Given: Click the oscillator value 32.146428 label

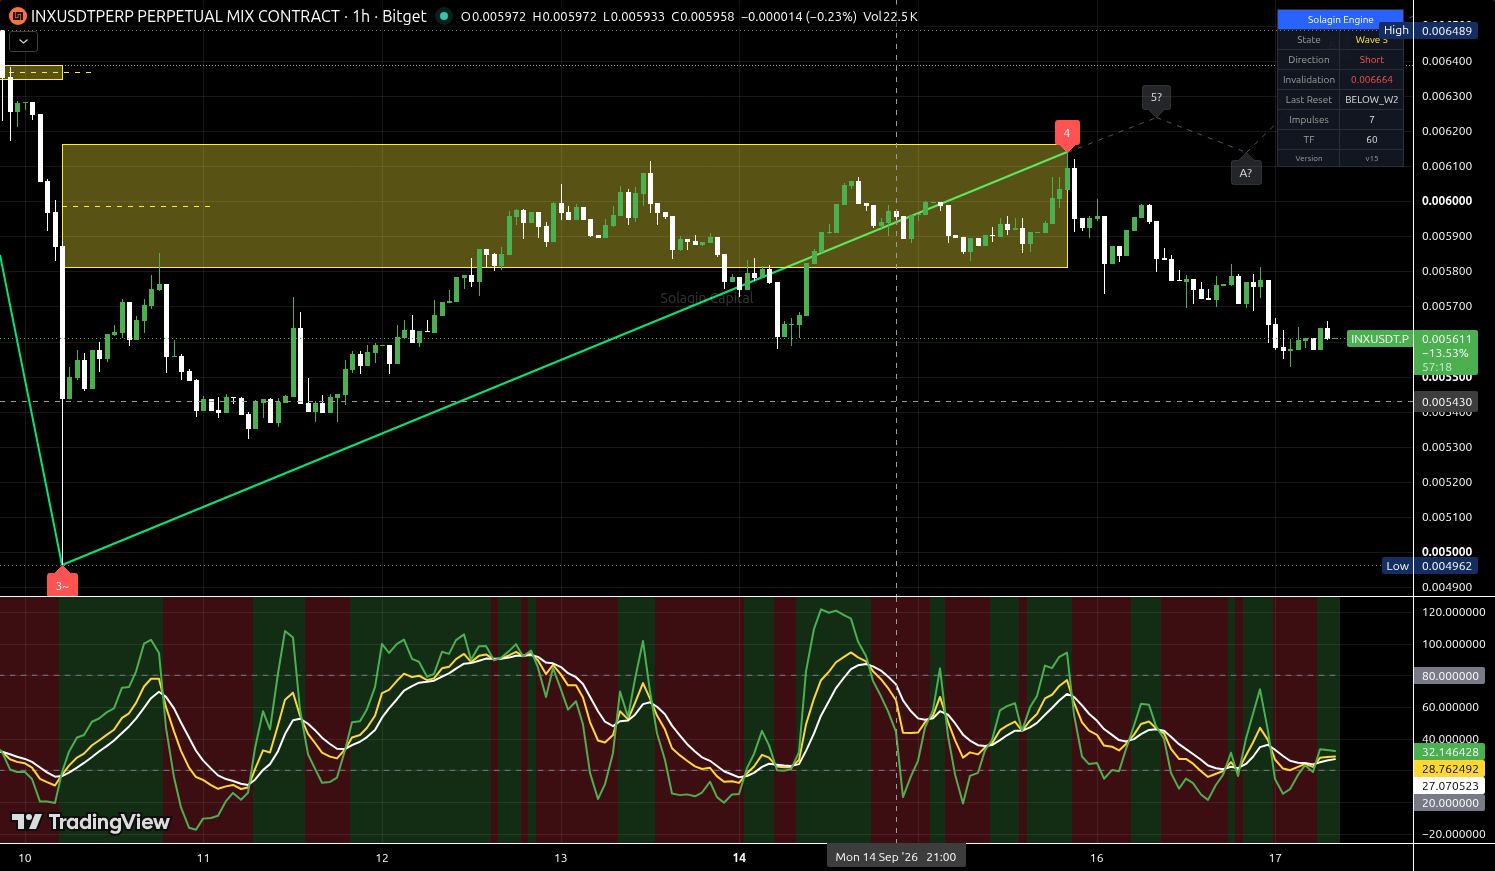Looking at the screenshot, I should (1449, 752).
